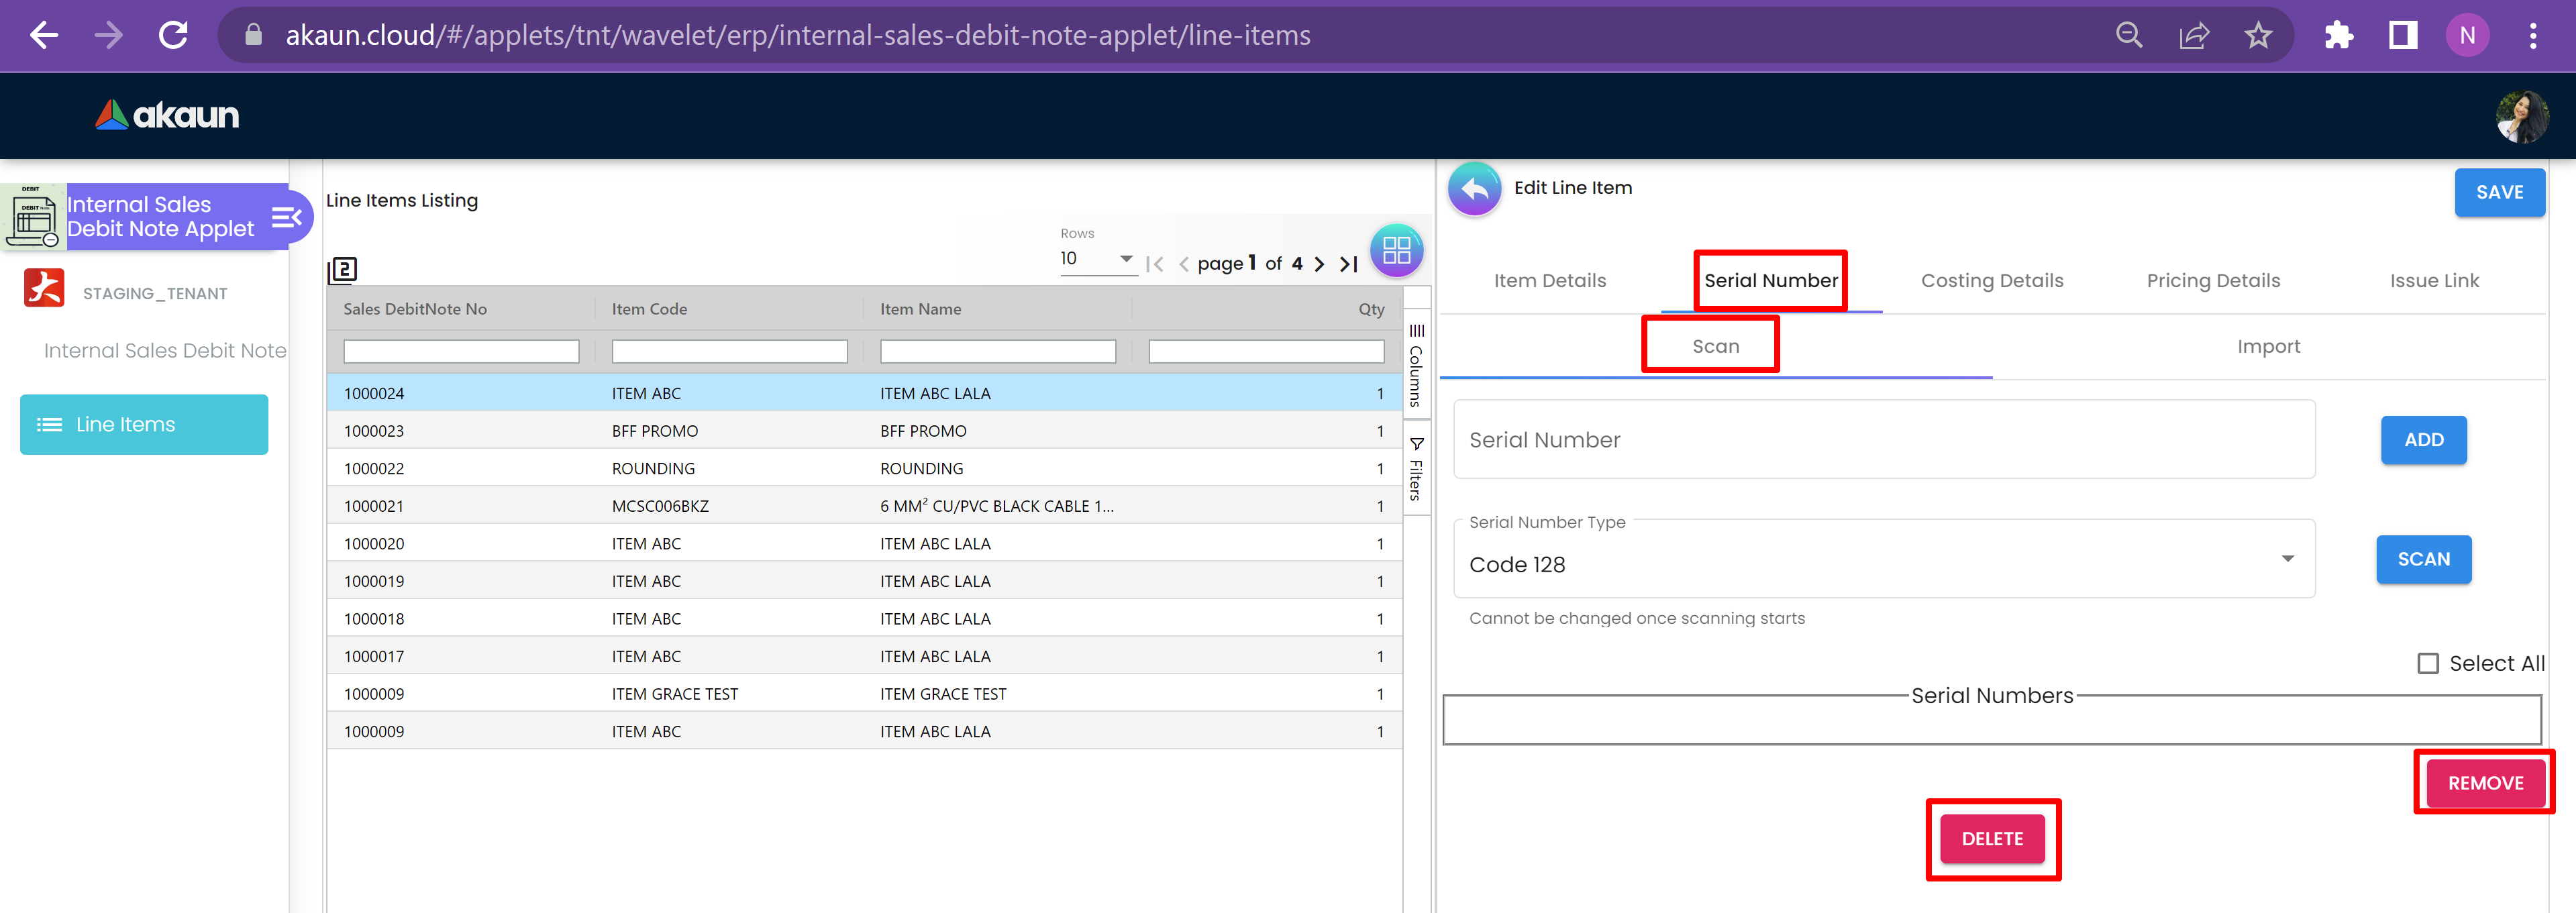
Task: Open the grid view toggle icon
Action: click(x=1396, y=250)
